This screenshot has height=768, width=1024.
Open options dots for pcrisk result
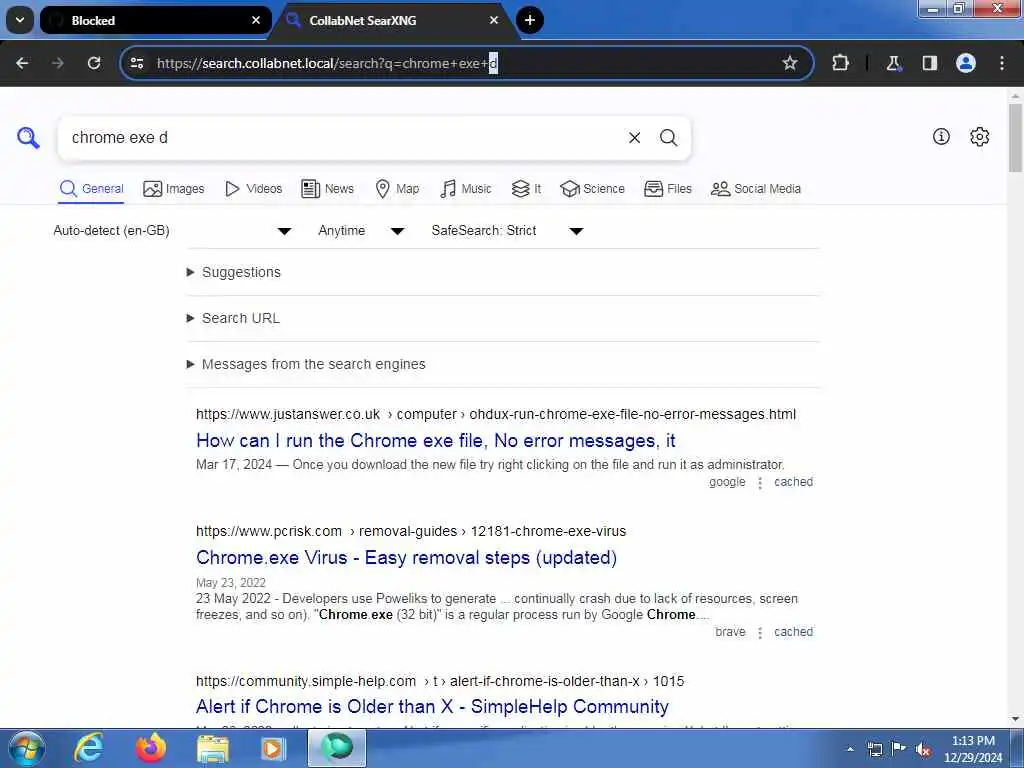click(760, 633)
